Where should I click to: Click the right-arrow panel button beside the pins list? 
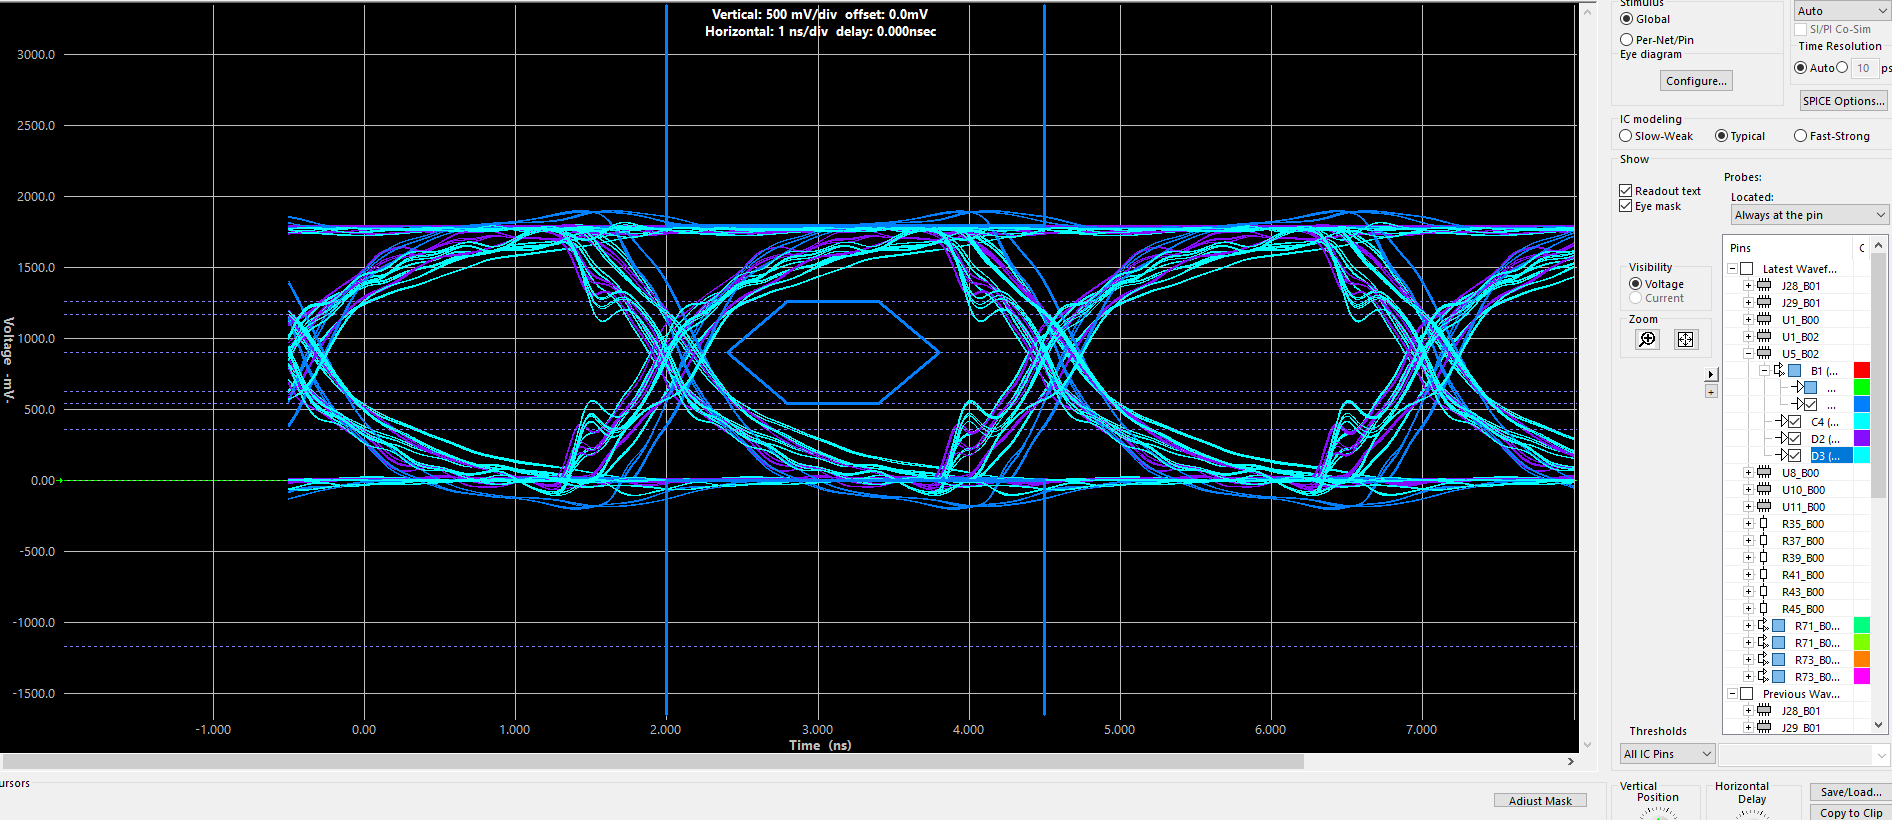click(1711, 374)
